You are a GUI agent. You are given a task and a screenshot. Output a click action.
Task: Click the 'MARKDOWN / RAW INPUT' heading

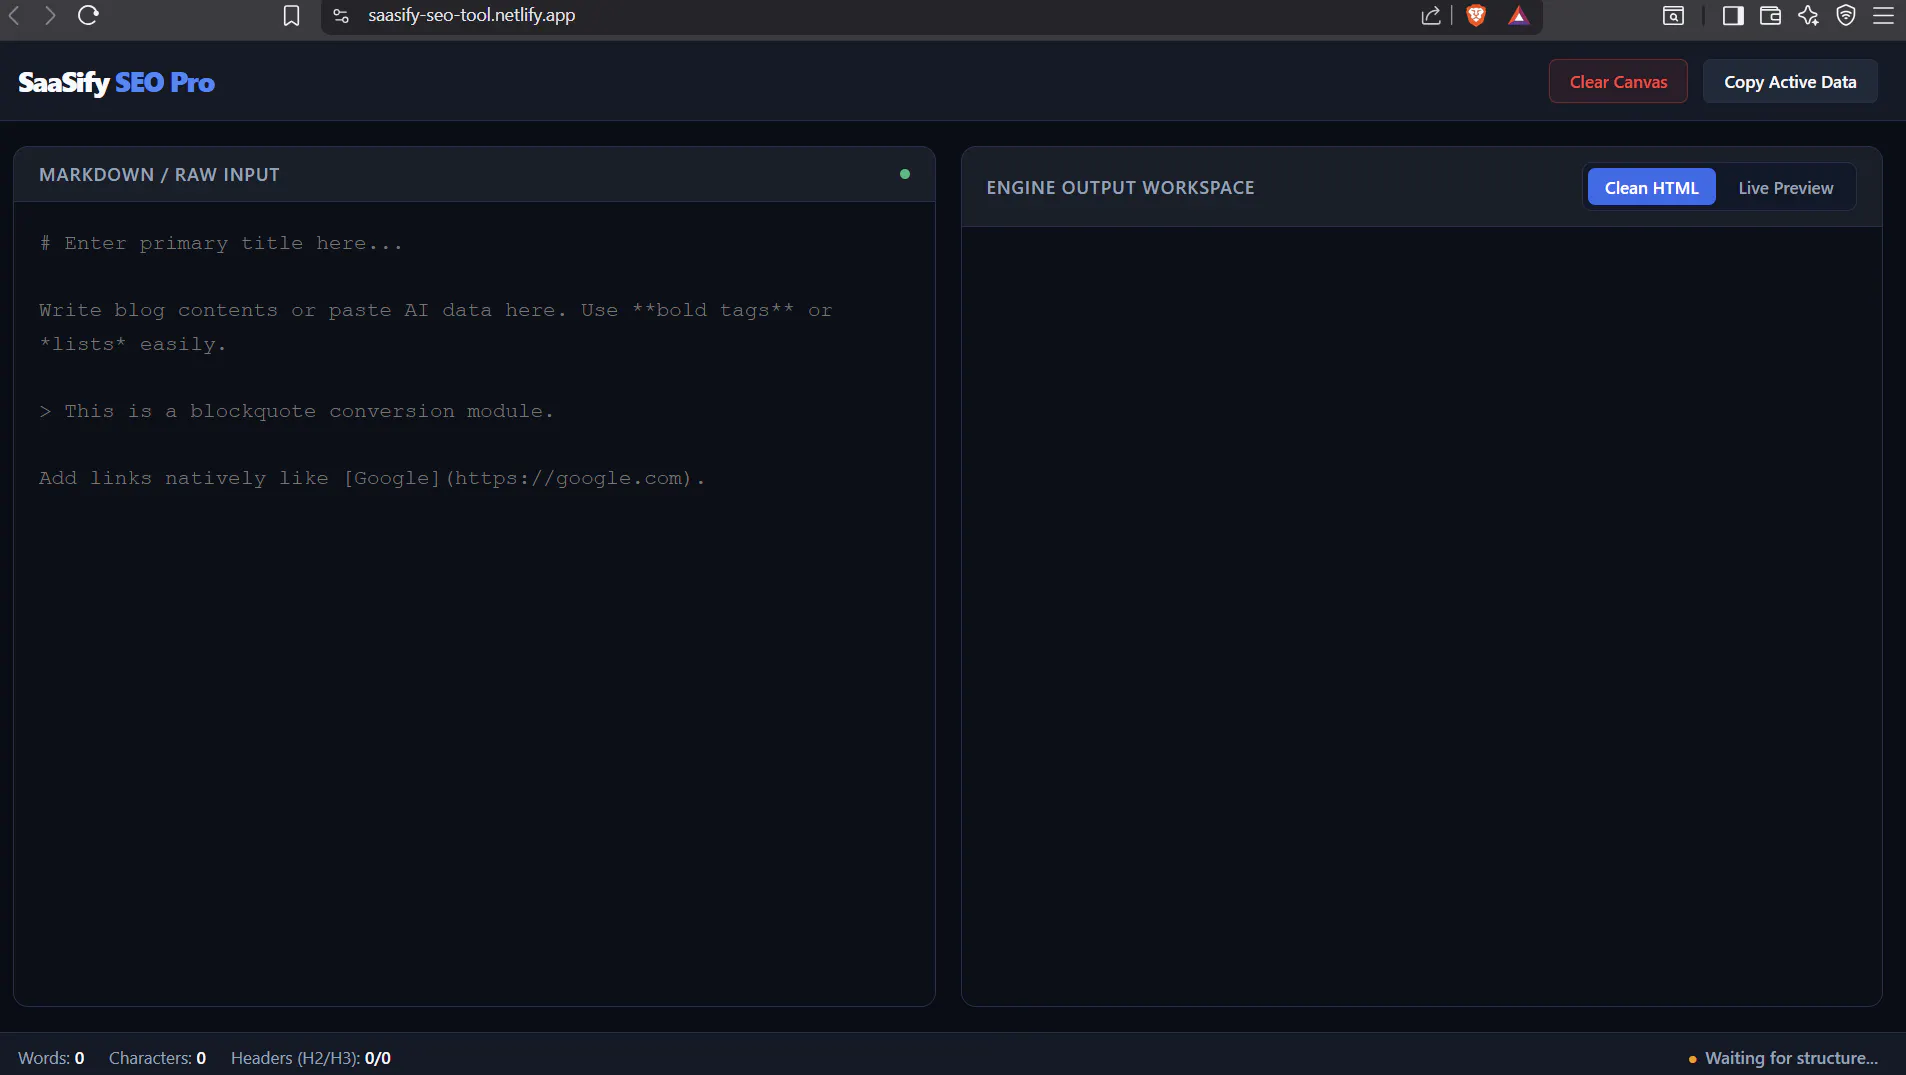159,174
